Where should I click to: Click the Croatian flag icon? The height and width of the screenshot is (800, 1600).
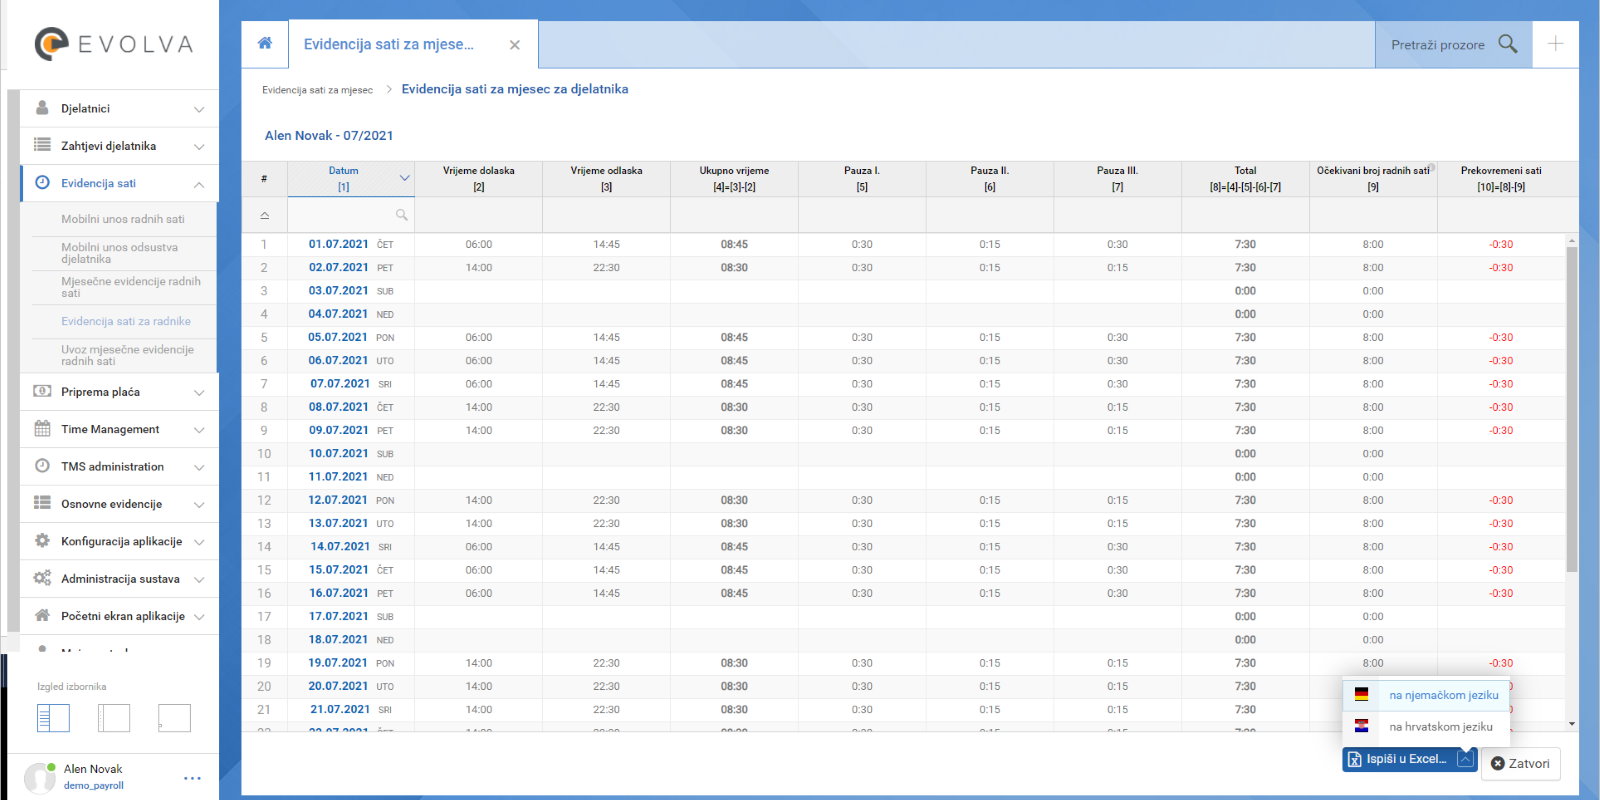point(1361,726)
